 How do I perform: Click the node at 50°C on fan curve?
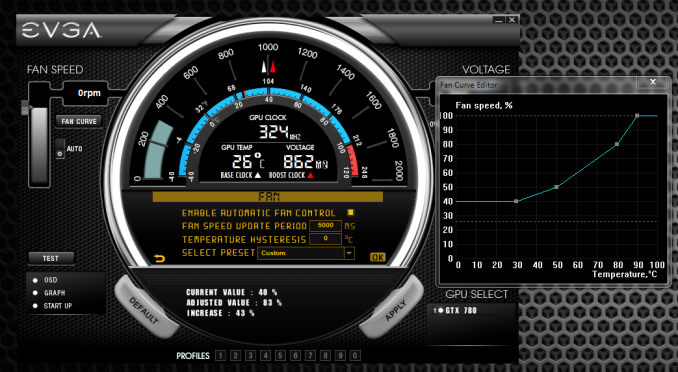coord(556,187)
